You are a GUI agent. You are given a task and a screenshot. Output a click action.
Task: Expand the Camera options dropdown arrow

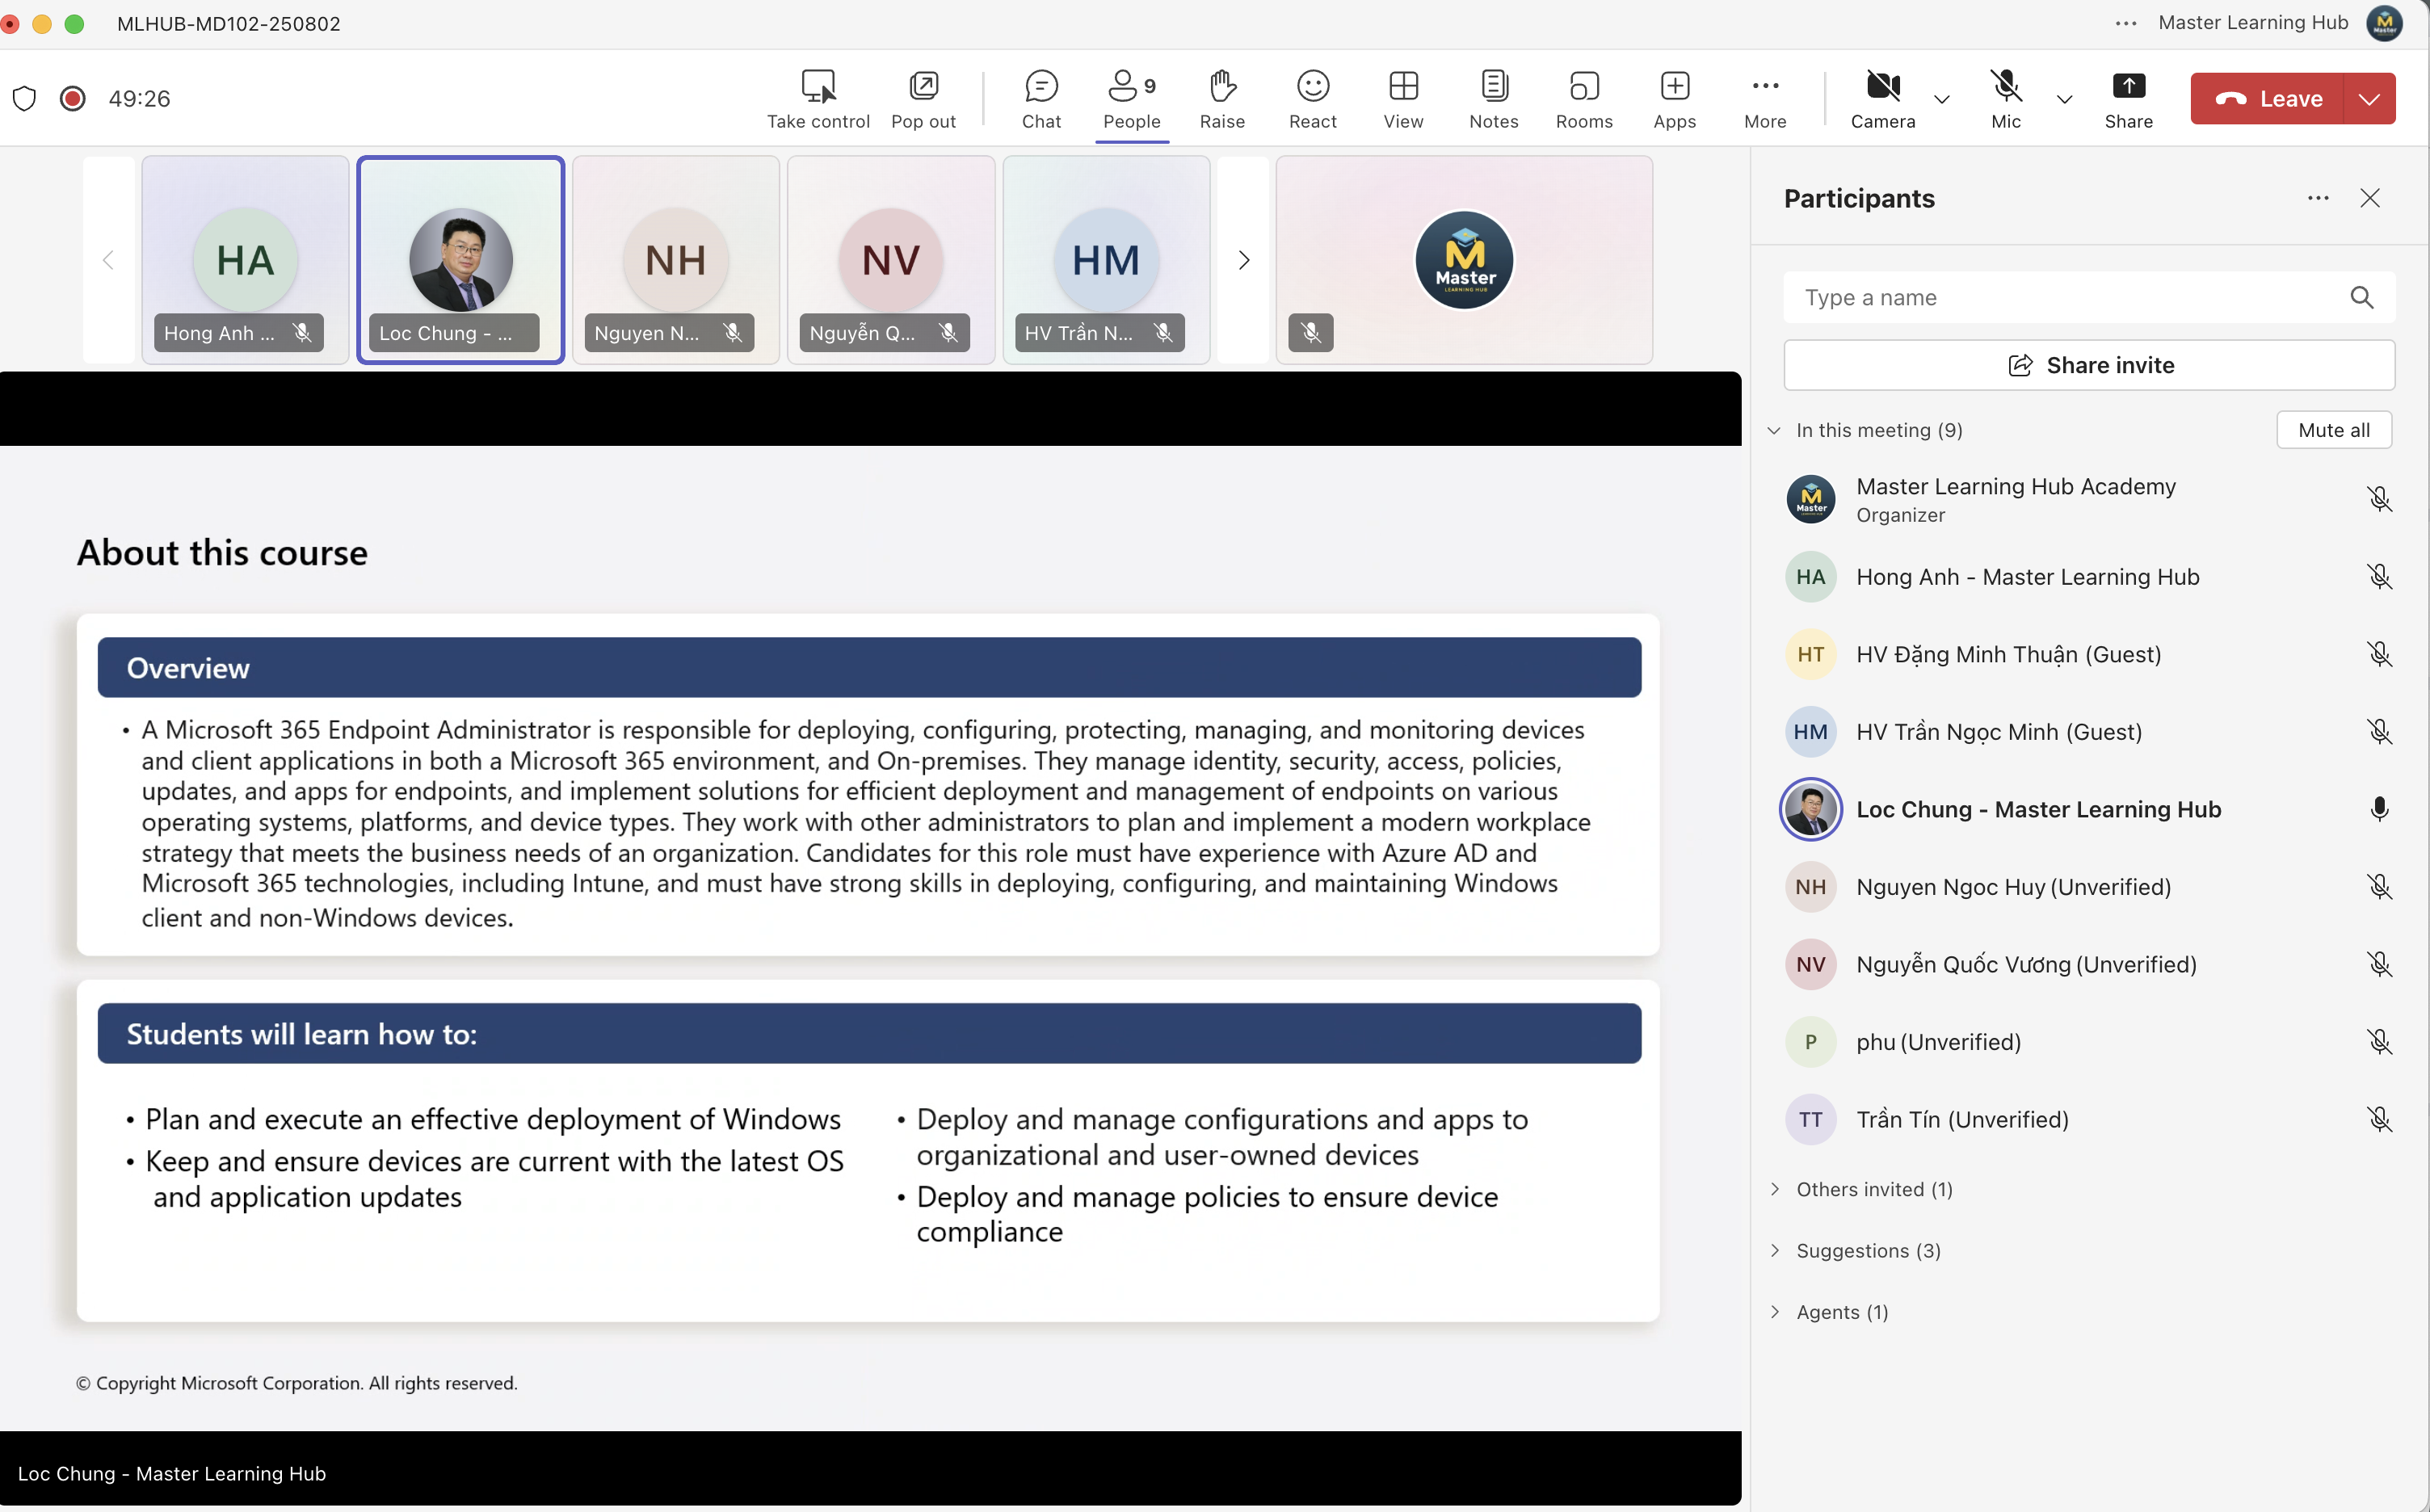coord(1942,99)
